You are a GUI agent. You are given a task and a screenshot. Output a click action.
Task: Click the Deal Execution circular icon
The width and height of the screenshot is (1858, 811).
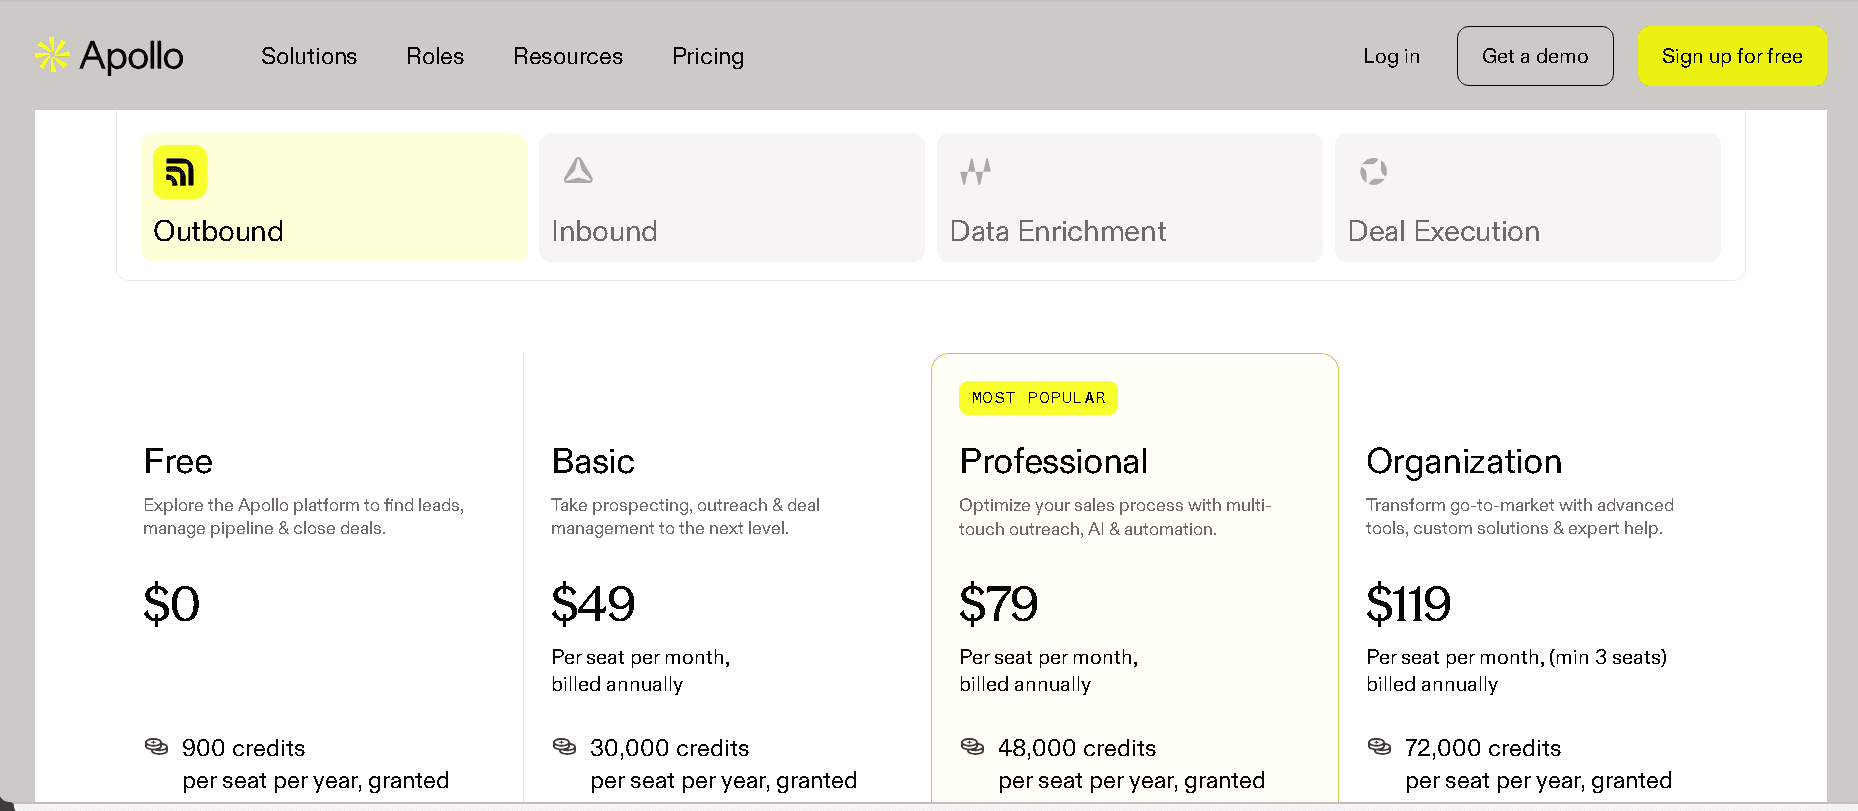click(1374, 172)
